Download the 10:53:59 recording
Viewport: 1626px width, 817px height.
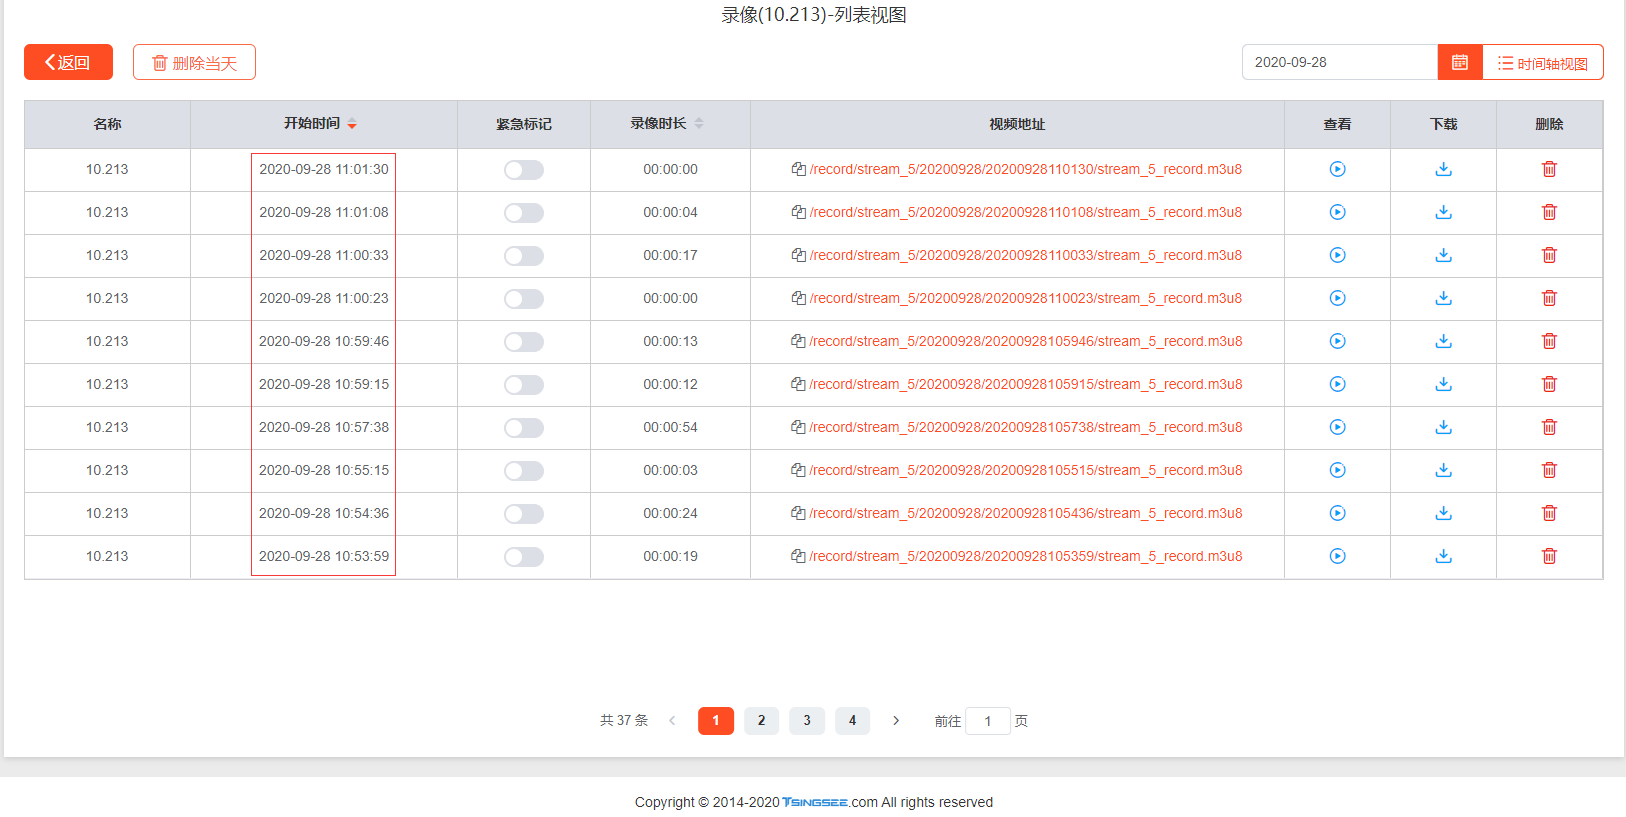tap(1443, 556)
